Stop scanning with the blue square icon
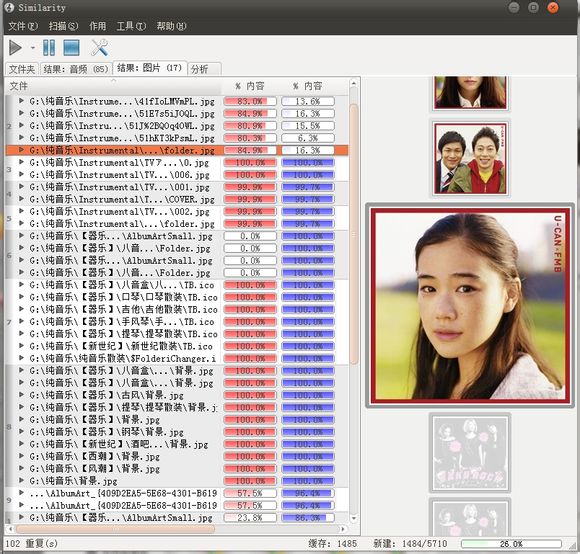580x554 pixels. (71, 48)
